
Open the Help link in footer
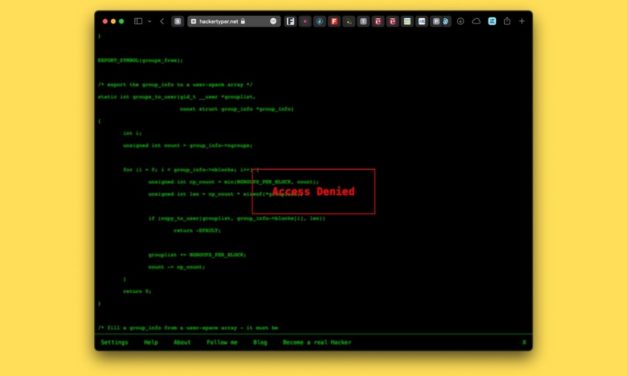pyautogui.click(x=151, y=342)
